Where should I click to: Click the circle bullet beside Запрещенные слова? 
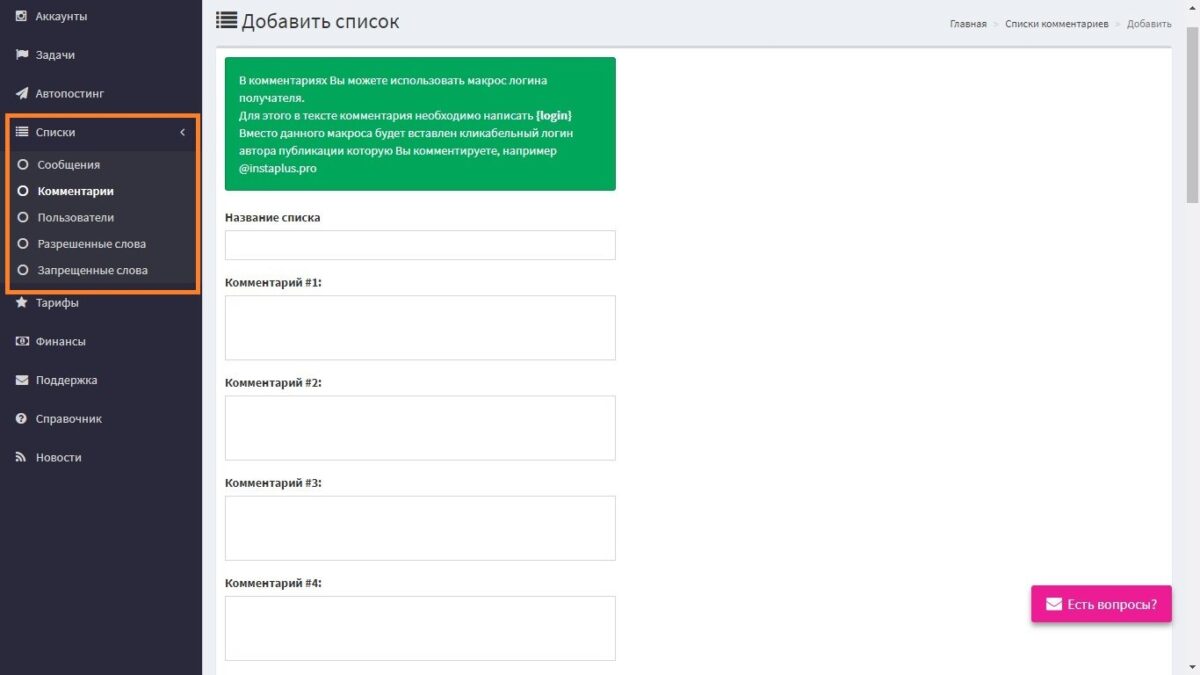pos(23,270)
